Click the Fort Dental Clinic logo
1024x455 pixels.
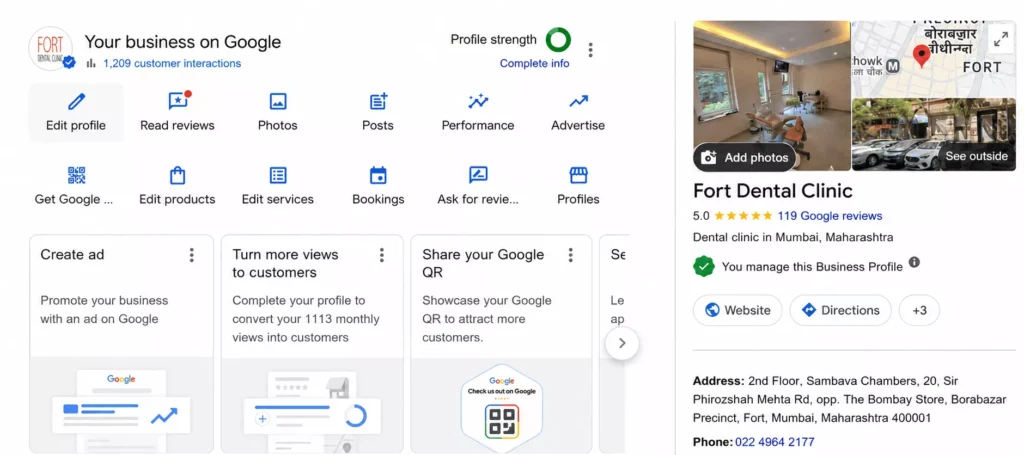pyautogui.click(x=50, y=48)
